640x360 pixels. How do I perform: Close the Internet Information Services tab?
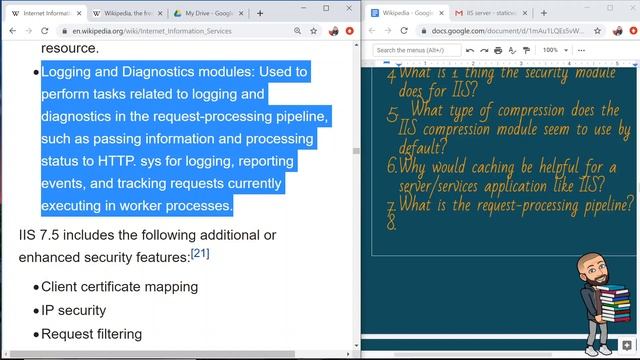79,13
